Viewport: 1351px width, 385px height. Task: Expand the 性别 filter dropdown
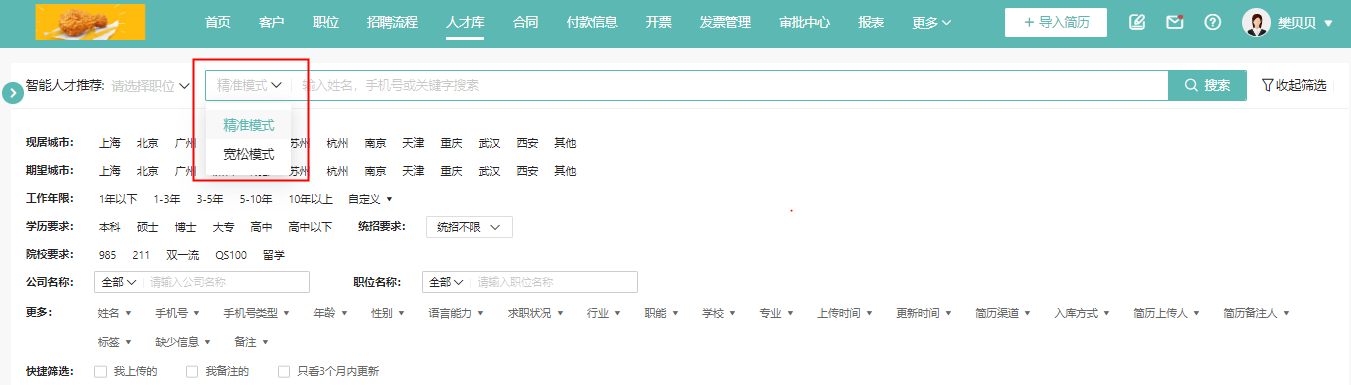[x=388, y=313]
